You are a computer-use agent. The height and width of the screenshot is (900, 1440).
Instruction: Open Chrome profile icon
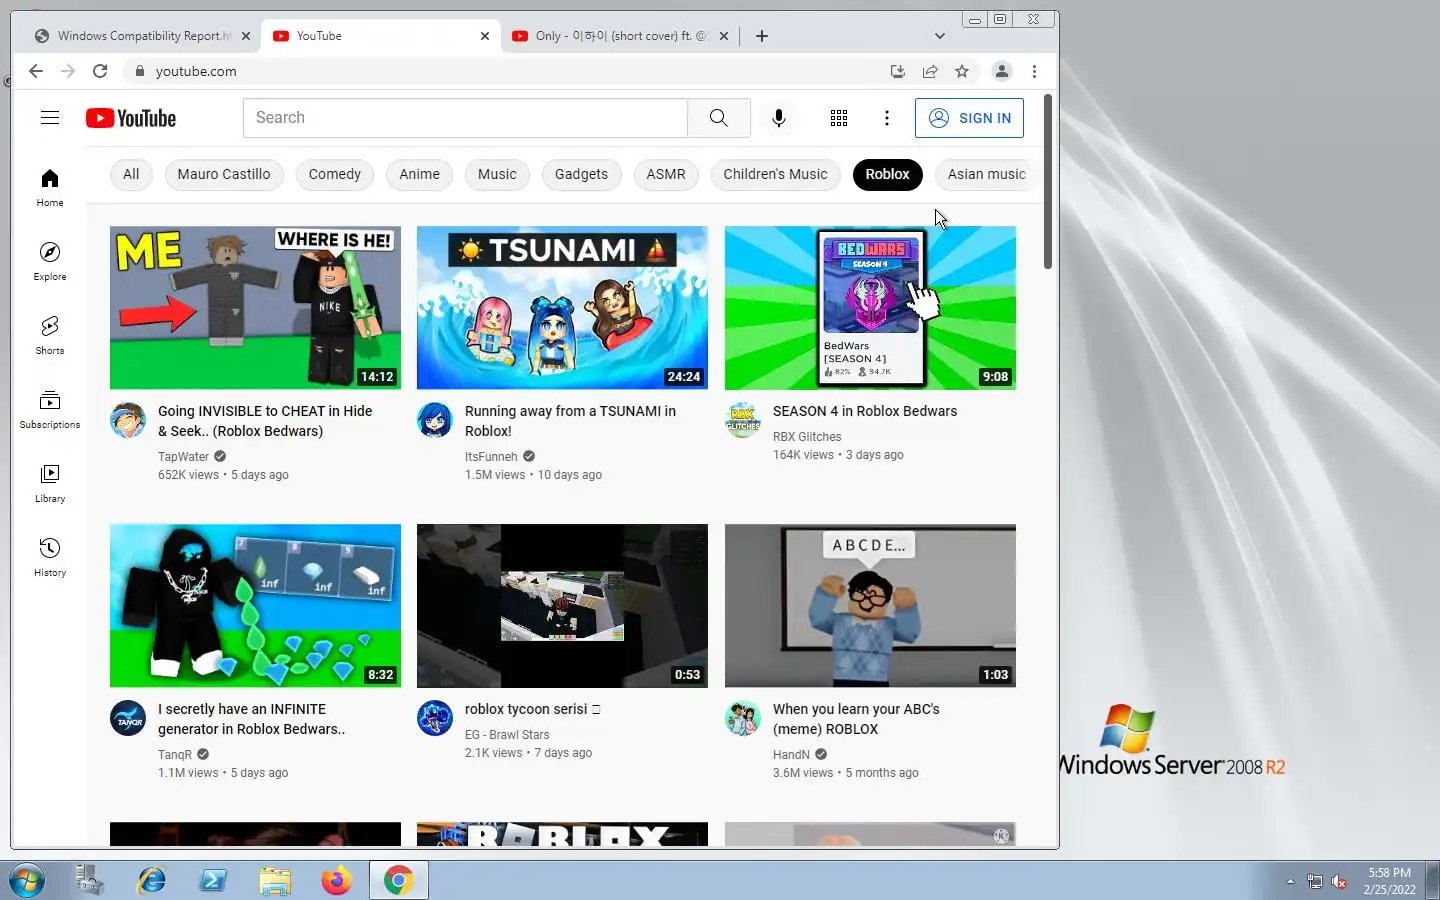pos(1001,71)
